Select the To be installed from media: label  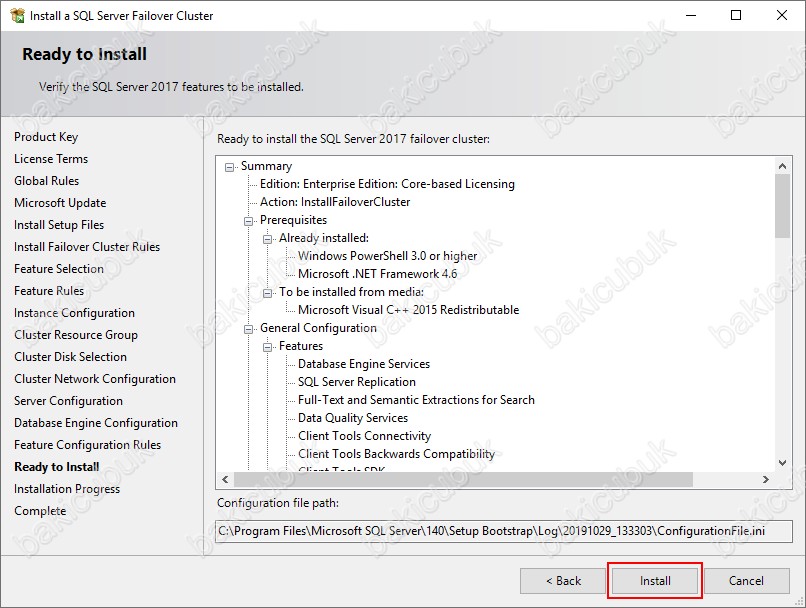click(x=352, y=292)
